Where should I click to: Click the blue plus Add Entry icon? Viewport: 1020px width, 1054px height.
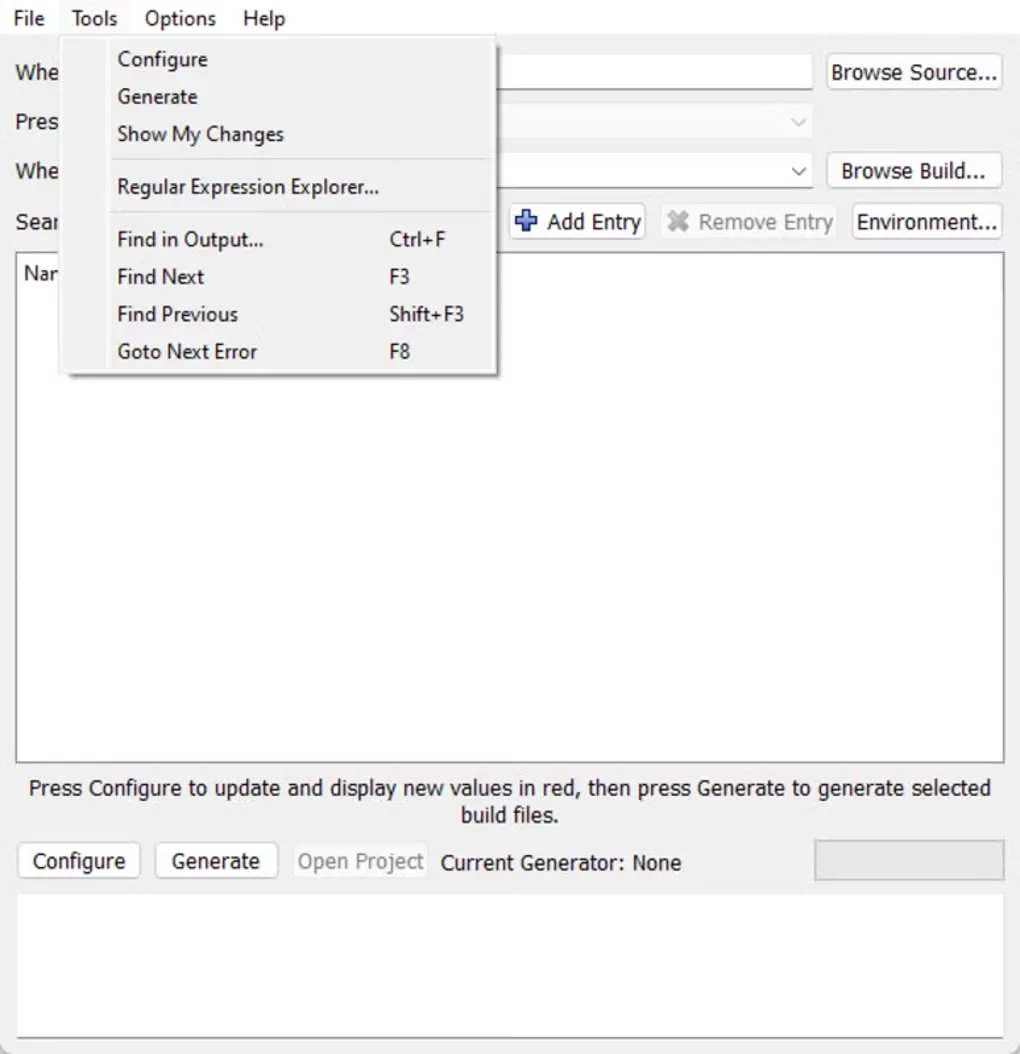(x=526, y=220)
